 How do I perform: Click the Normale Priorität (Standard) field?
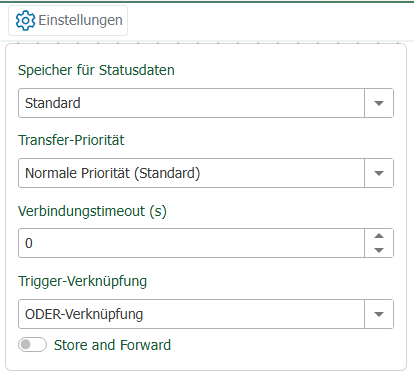pyautogui.click(x=191, y=173)
